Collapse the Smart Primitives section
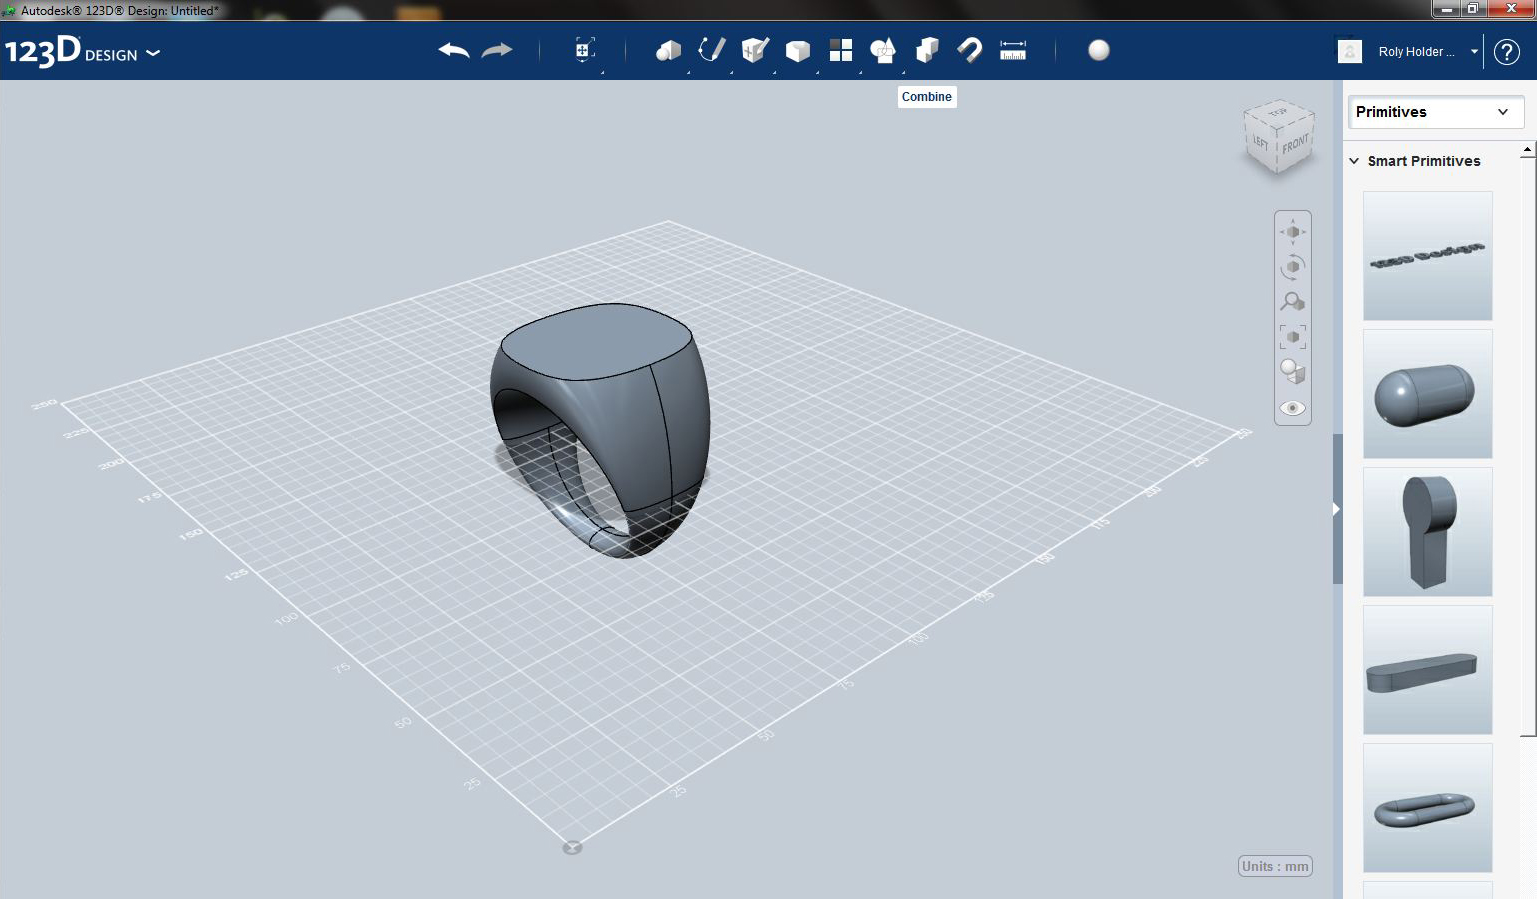The image size is (1537, 899). tap(1354, 161)
